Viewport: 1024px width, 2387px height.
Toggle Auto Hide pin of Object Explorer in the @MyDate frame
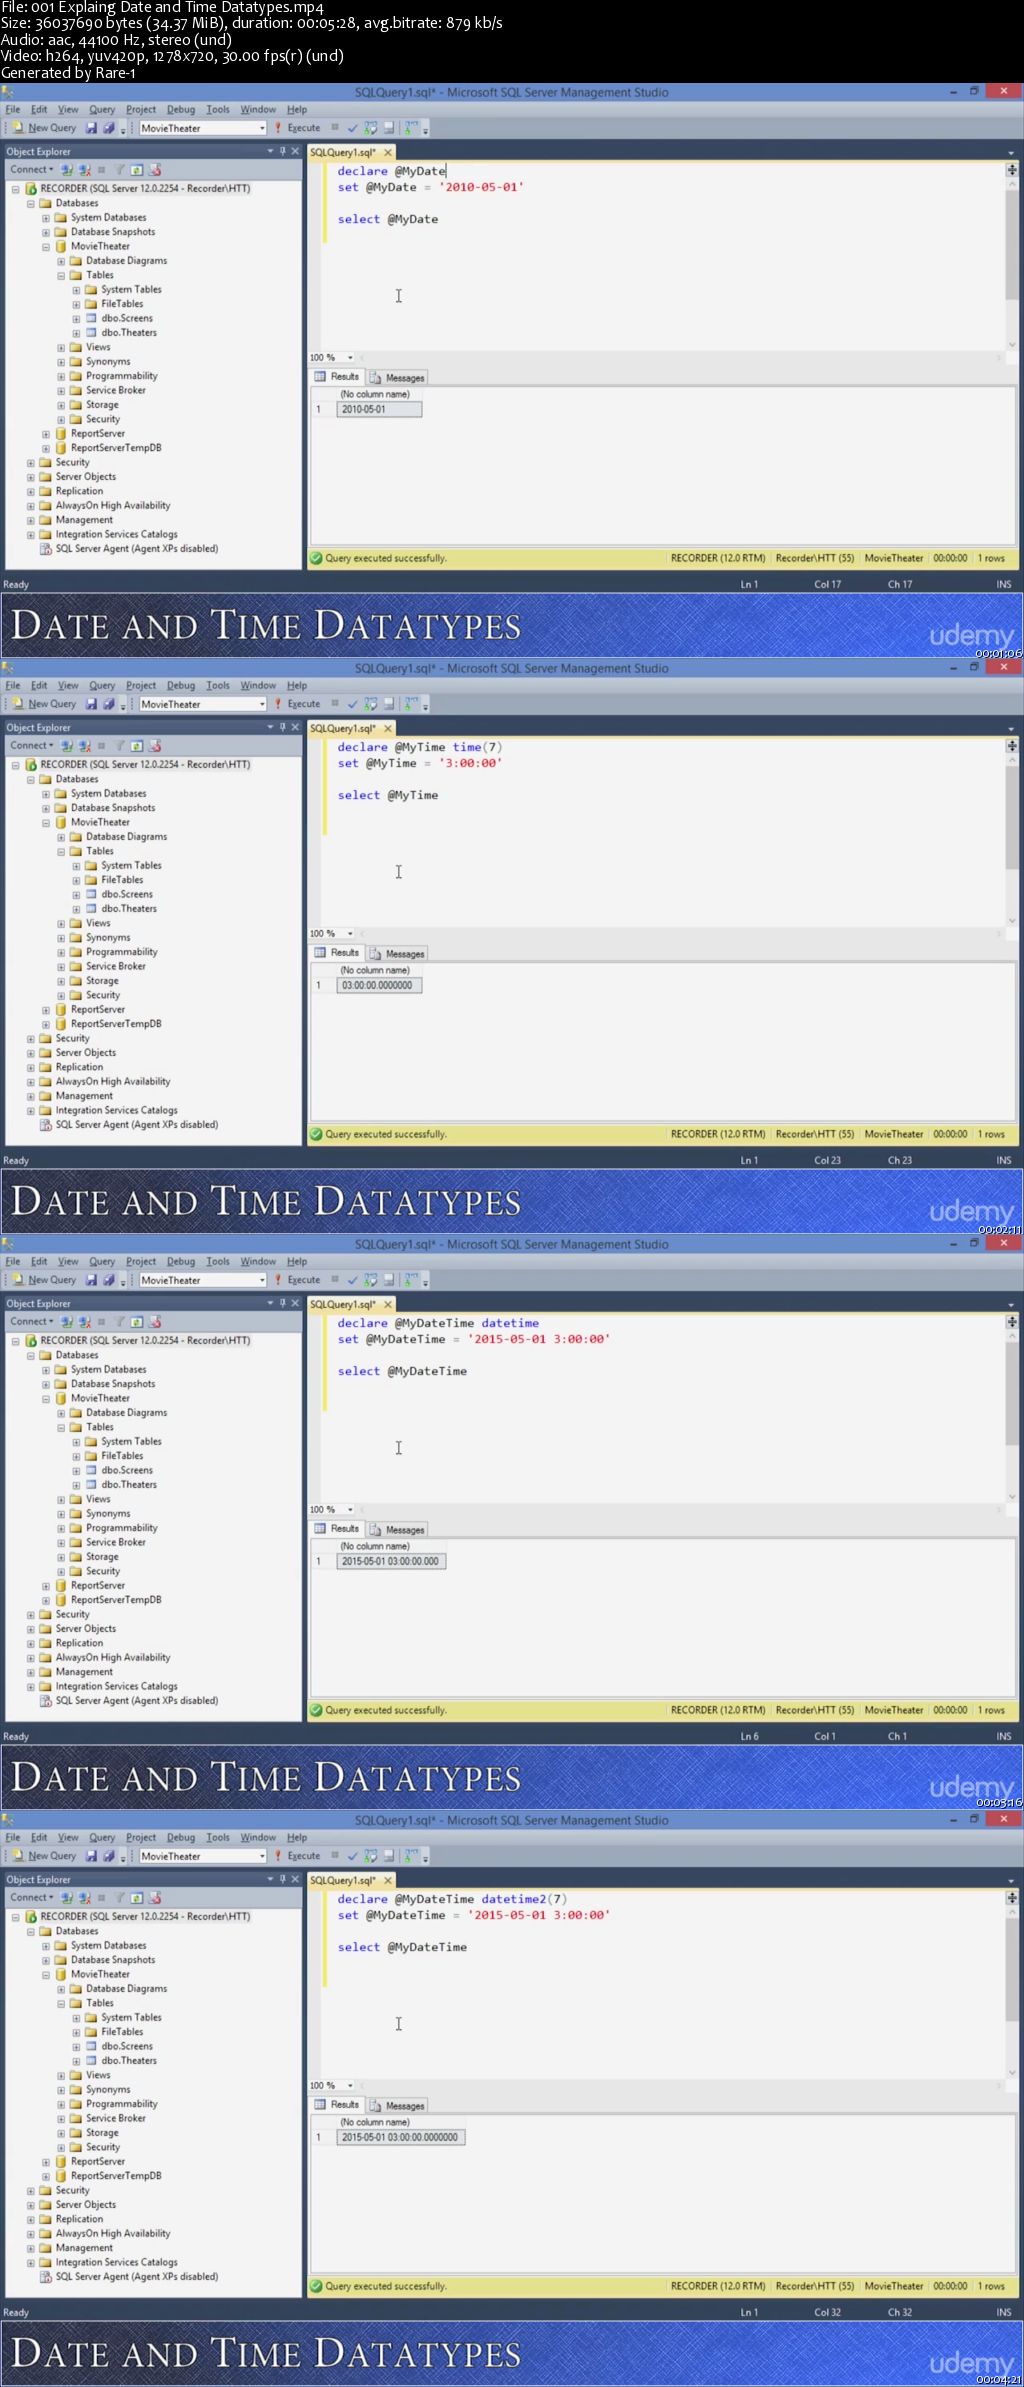[282, 152]
